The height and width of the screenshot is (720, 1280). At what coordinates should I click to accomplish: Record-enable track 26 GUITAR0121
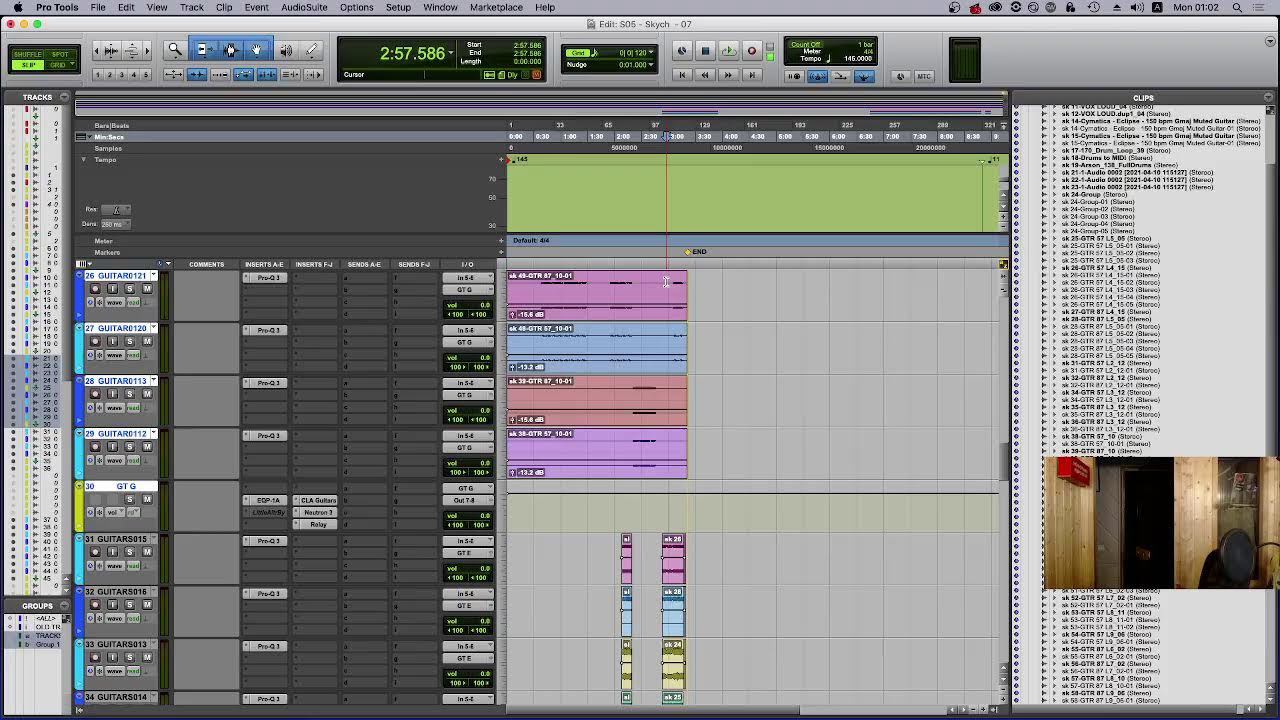point(95,289)
